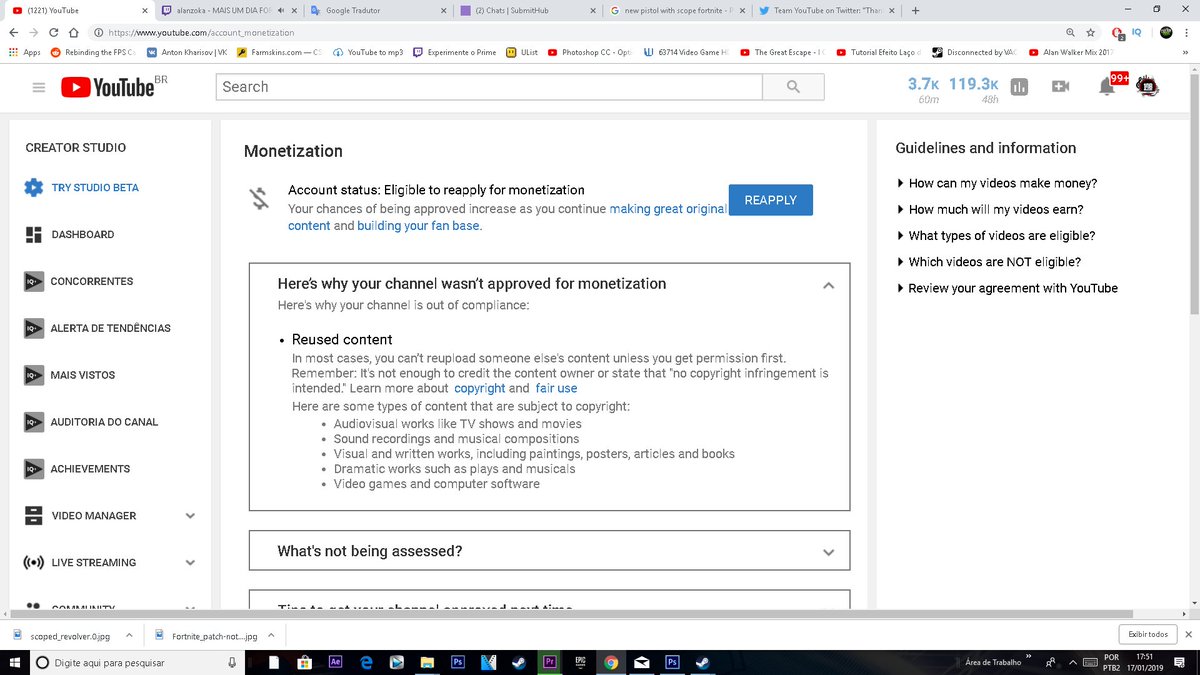Open MAIS VISTOS in the sidebar
1200x675 pixels.
click(x=83, y=376)
